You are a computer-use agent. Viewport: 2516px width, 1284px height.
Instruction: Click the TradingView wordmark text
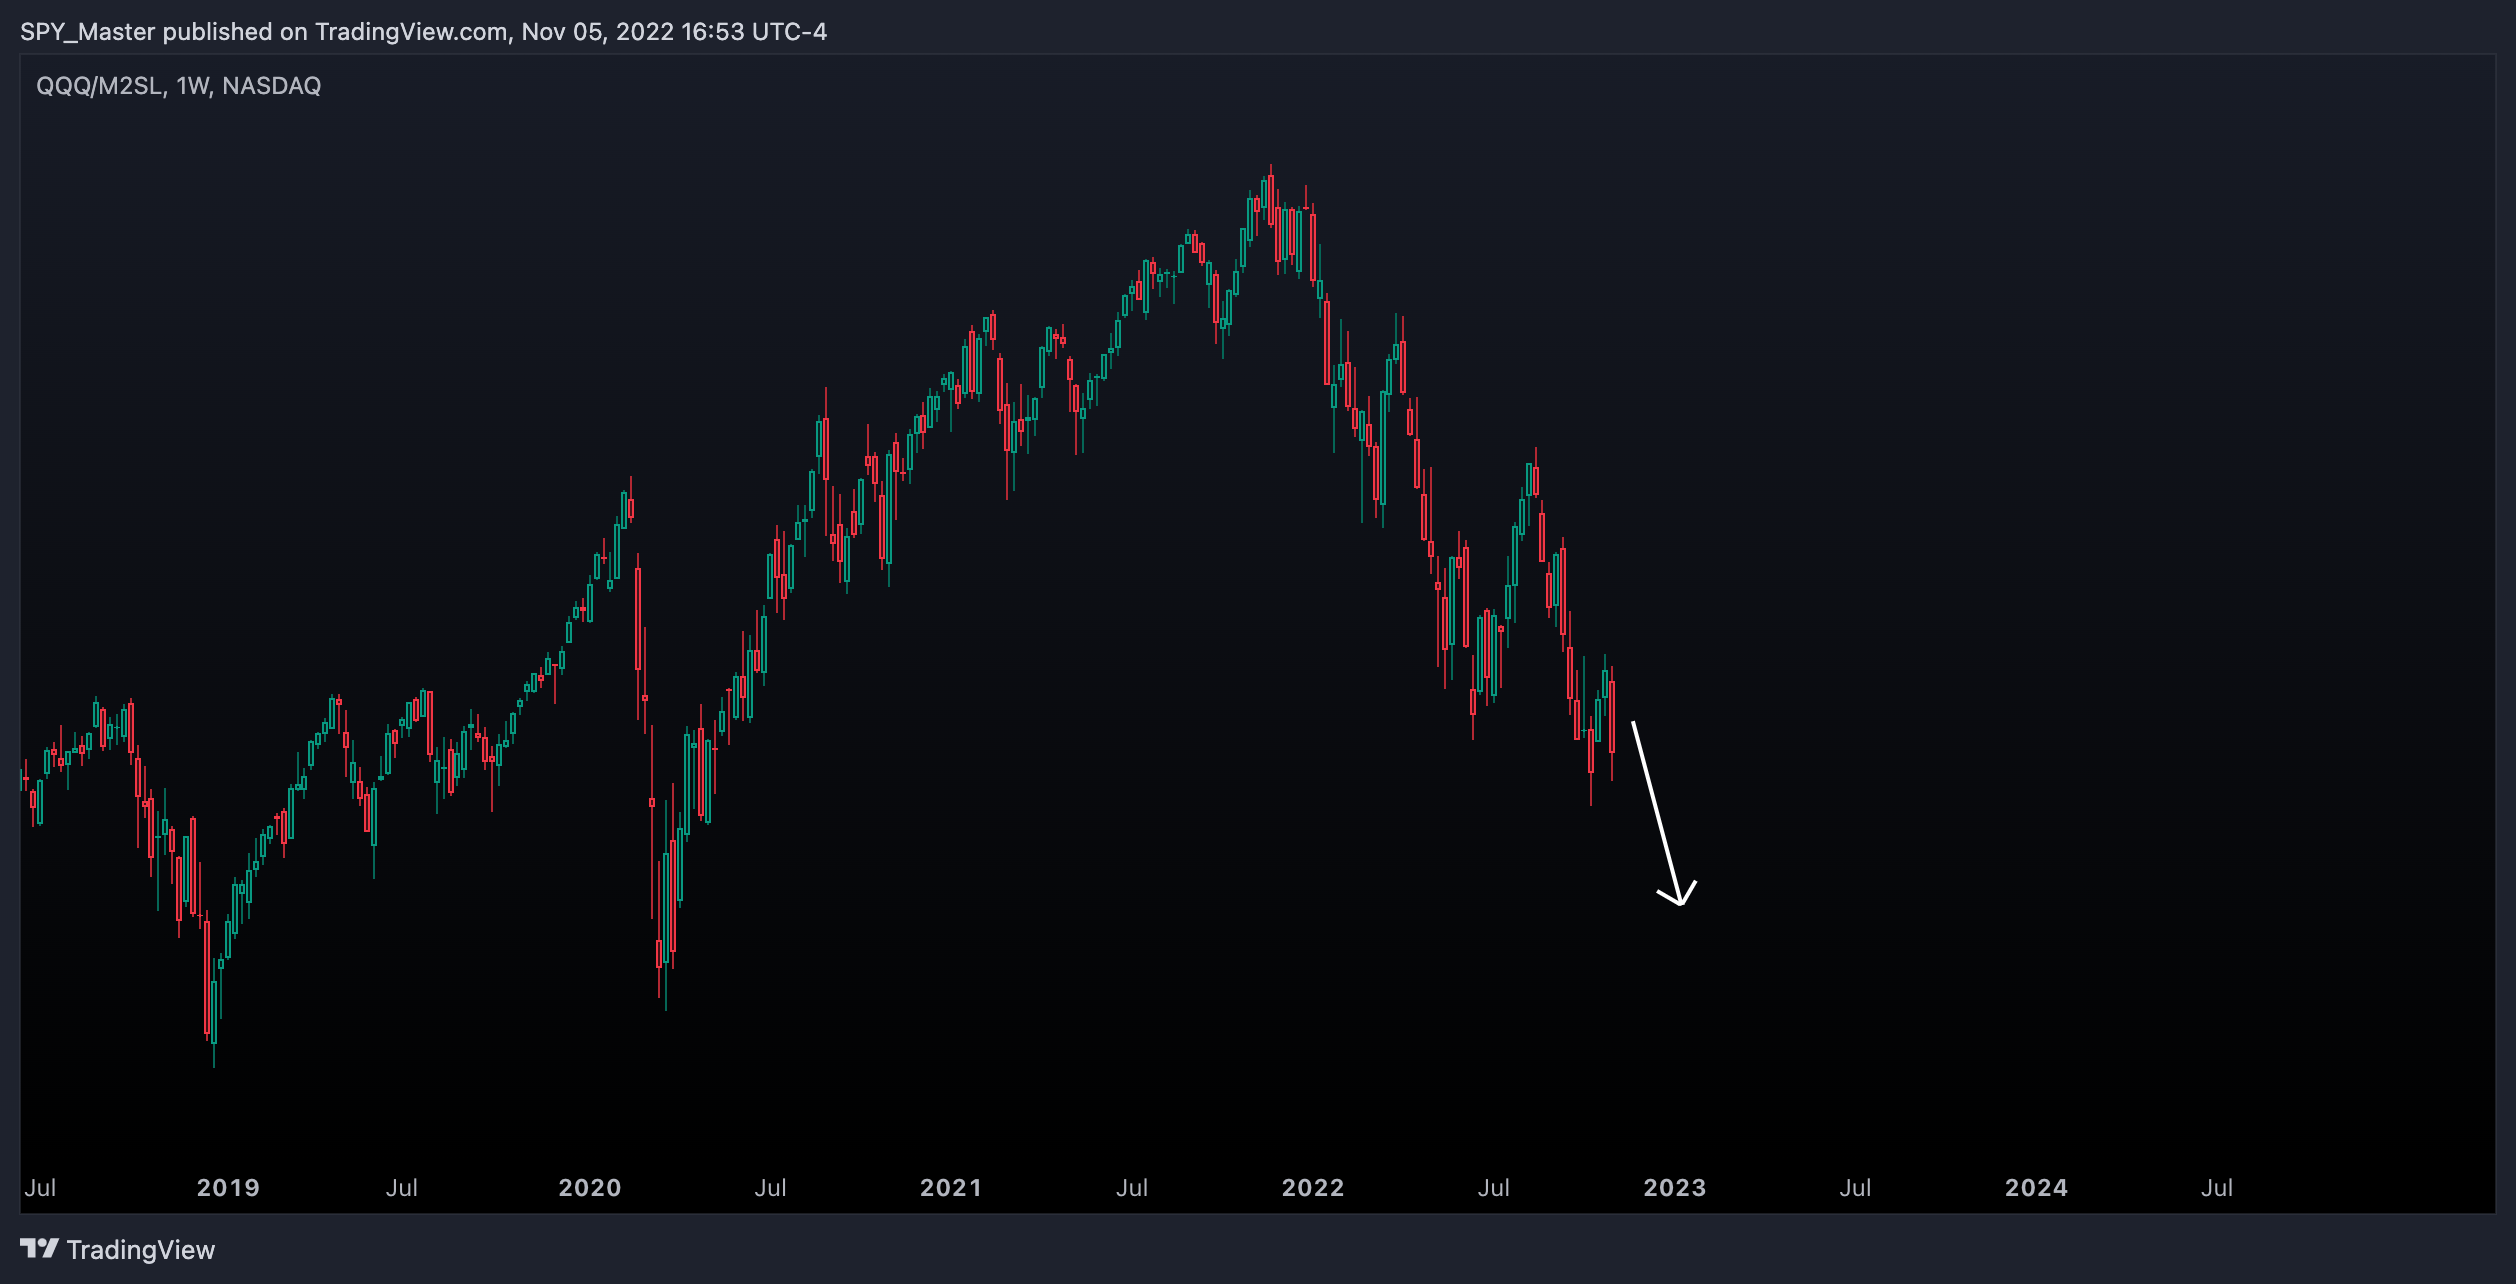tap(141, 1250)
